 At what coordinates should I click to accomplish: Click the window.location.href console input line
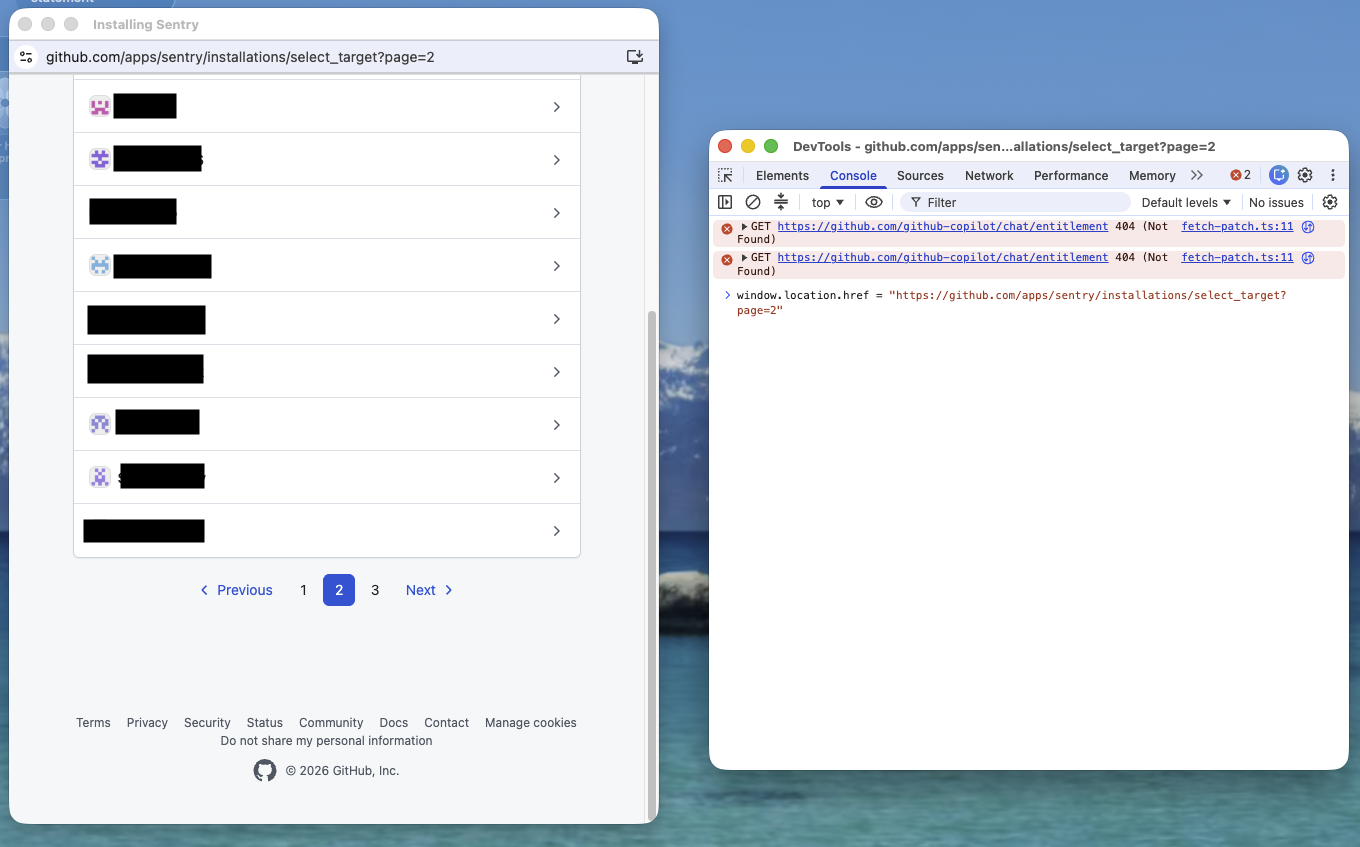(1011, 302)
